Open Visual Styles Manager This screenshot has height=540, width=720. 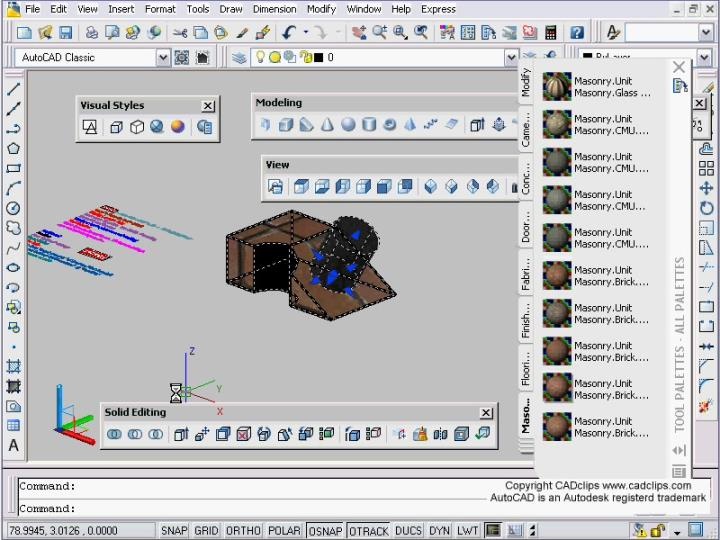204,127
